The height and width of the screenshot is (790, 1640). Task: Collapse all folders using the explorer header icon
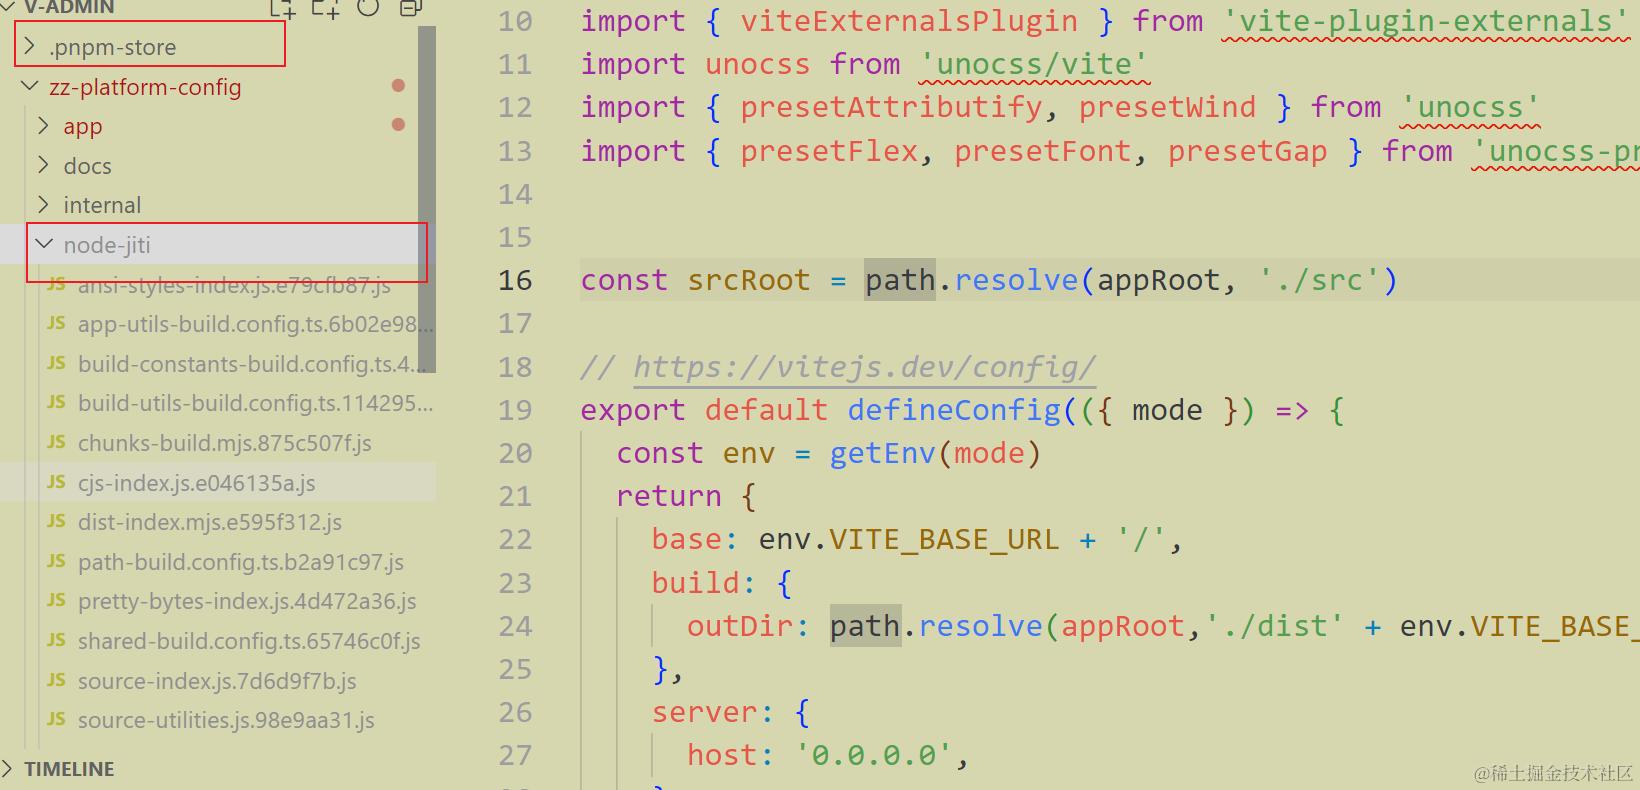tap(410, 7)
